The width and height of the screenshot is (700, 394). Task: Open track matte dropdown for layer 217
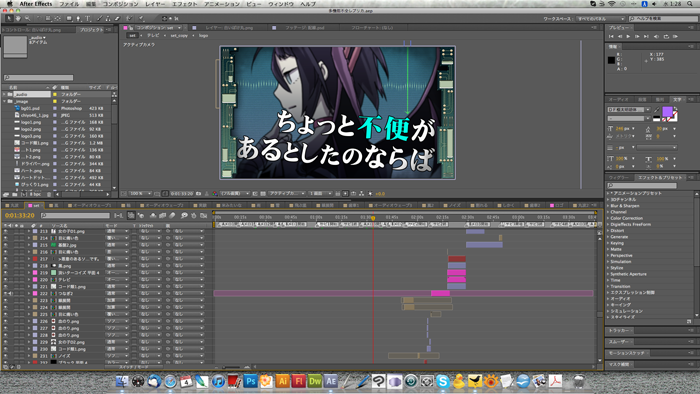150,259
